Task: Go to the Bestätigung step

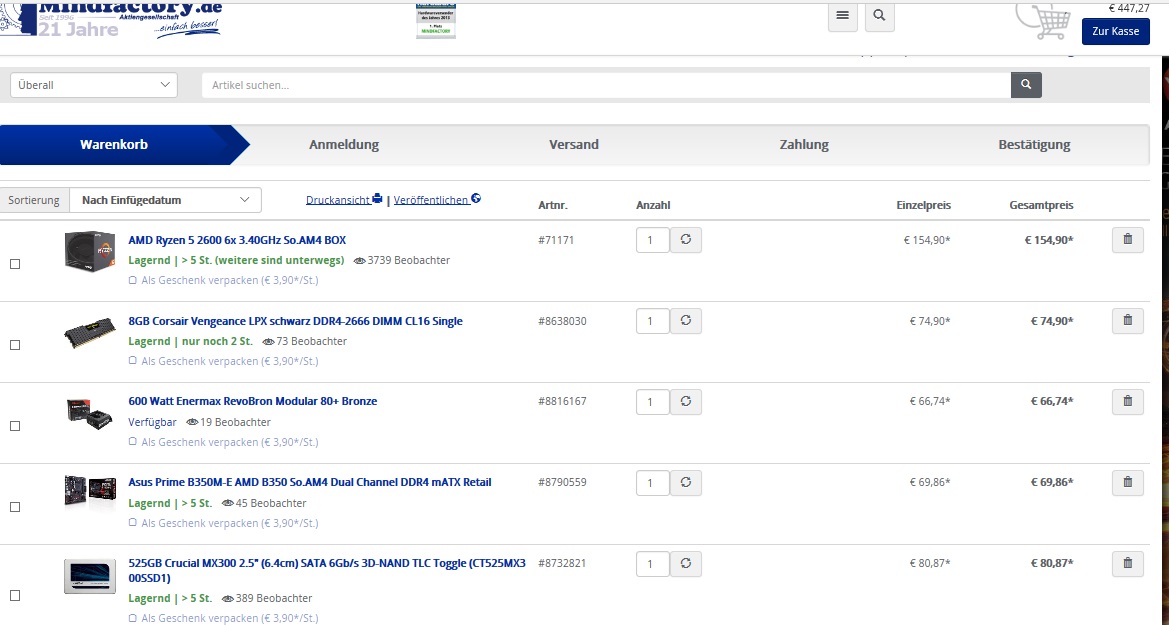Action: pos(1034,145)
